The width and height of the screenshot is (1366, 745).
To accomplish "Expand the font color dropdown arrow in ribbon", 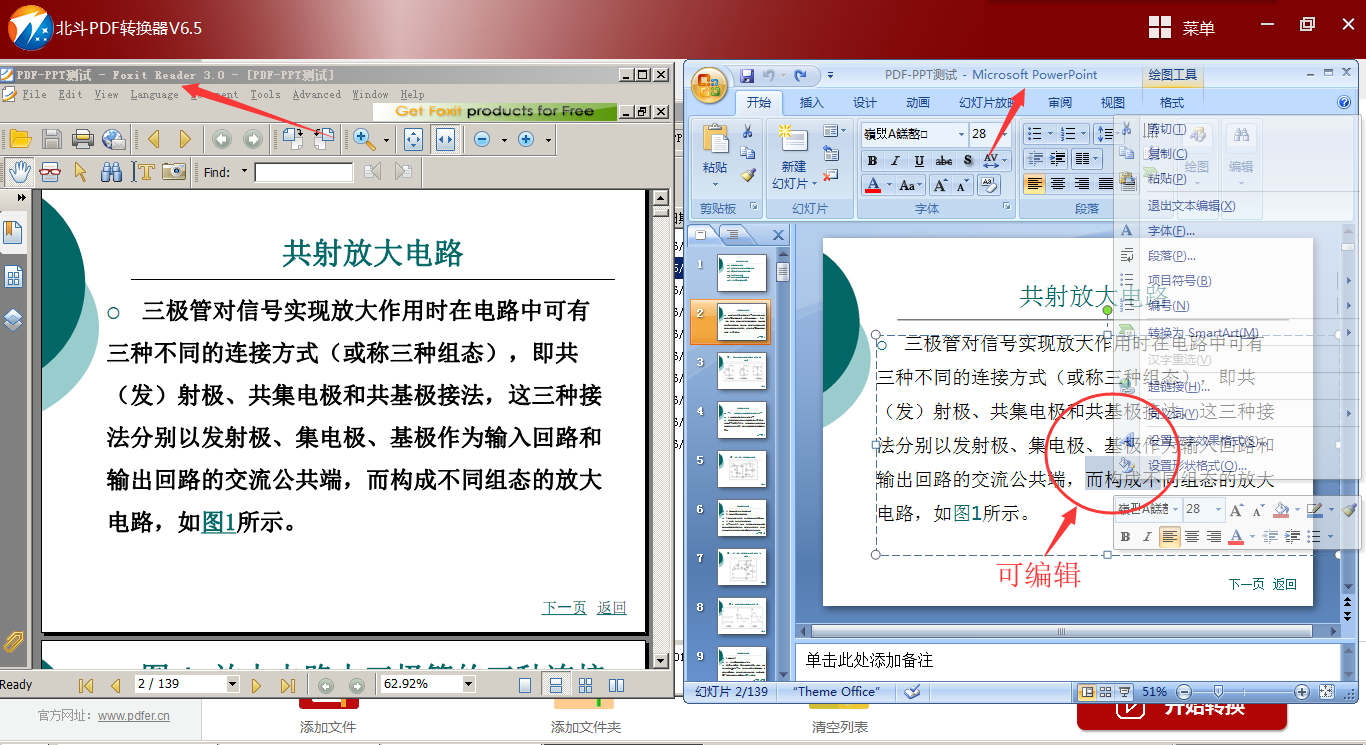I will [889, 185].
